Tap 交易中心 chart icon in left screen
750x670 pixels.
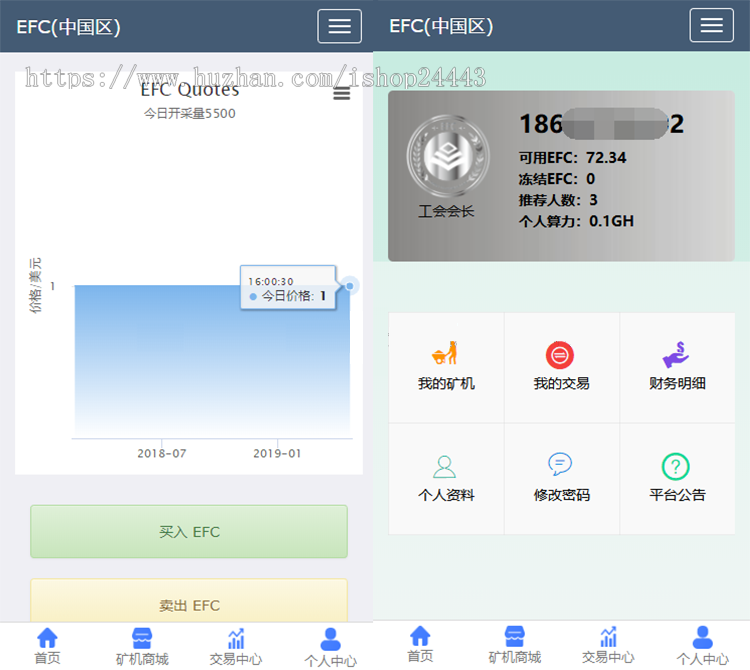click(236, 638)
